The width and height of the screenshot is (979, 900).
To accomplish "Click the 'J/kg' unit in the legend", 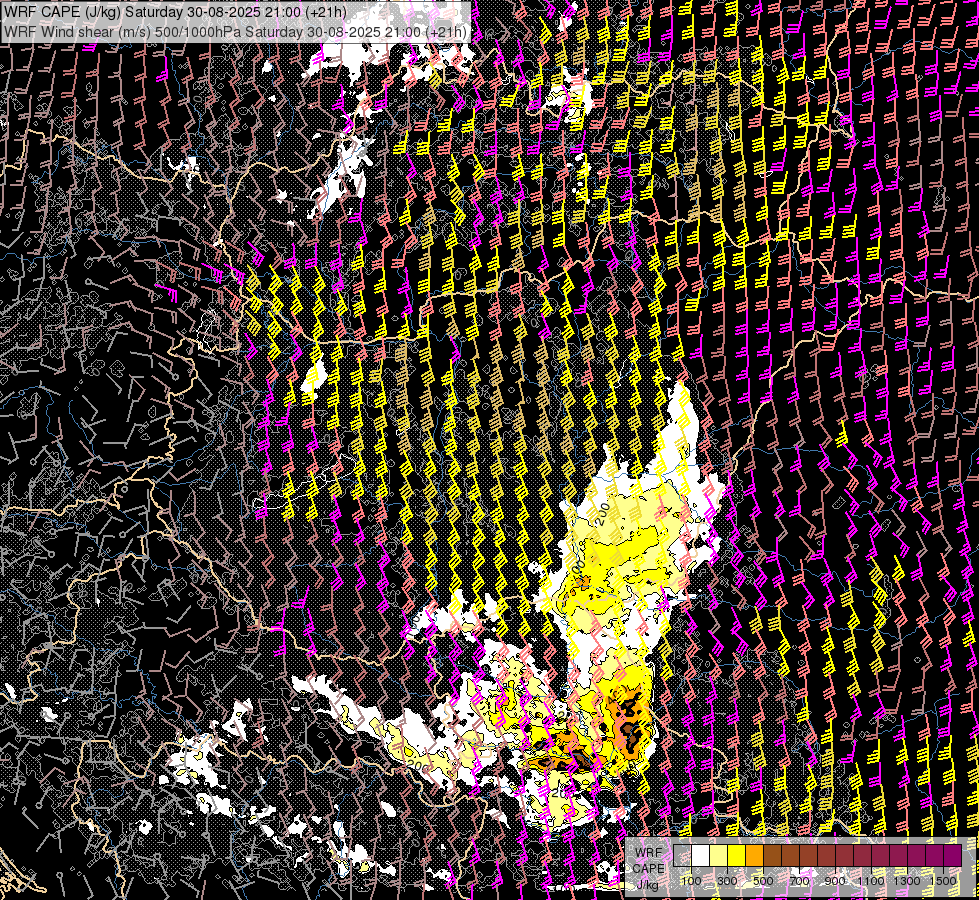I will (x=648, y=884).
